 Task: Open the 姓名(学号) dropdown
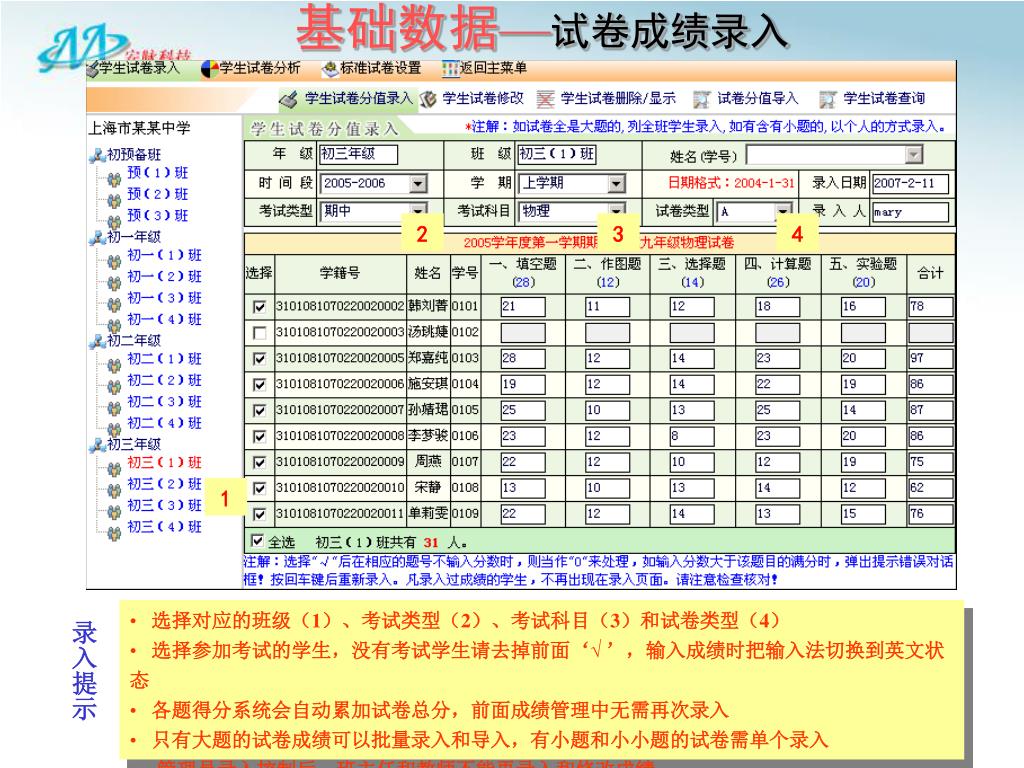tap(914, 155)
